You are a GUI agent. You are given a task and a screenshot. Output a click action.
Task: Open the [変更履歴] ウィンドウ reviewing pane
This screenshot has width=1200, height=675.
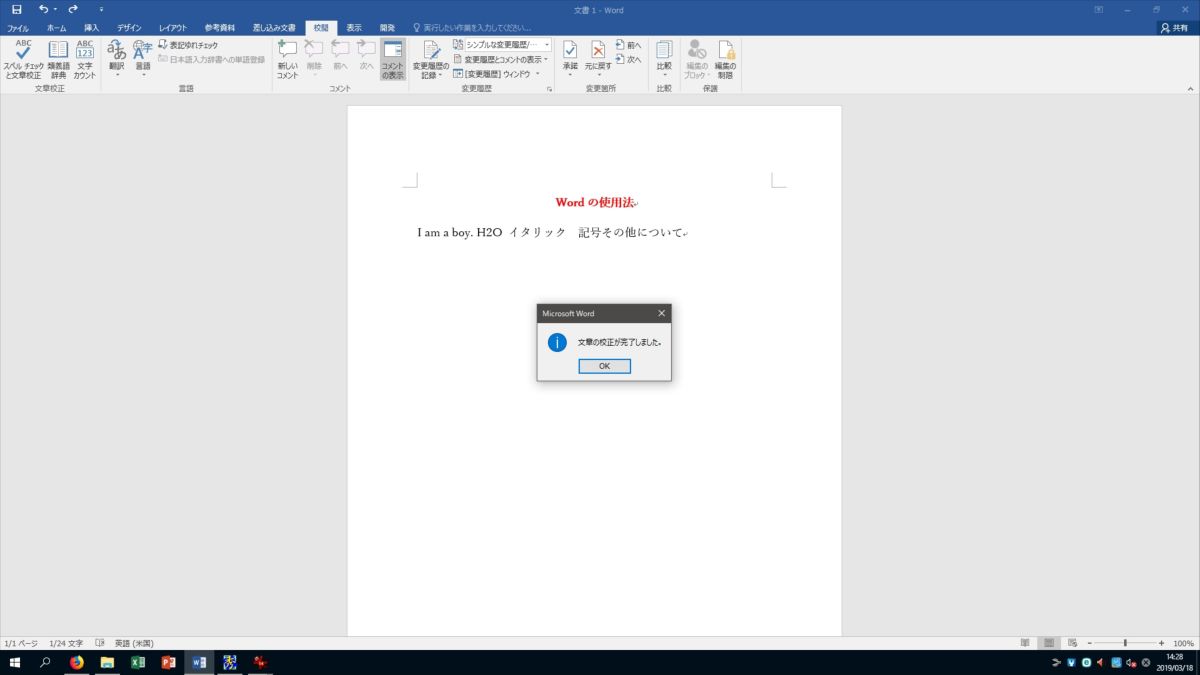pyautogui.click(x=491, y=73)
